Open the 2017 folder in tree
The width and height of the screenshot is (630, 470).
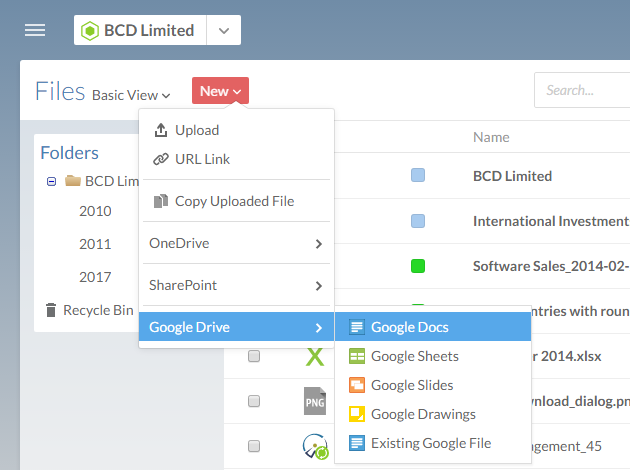(x=96, y=277)
